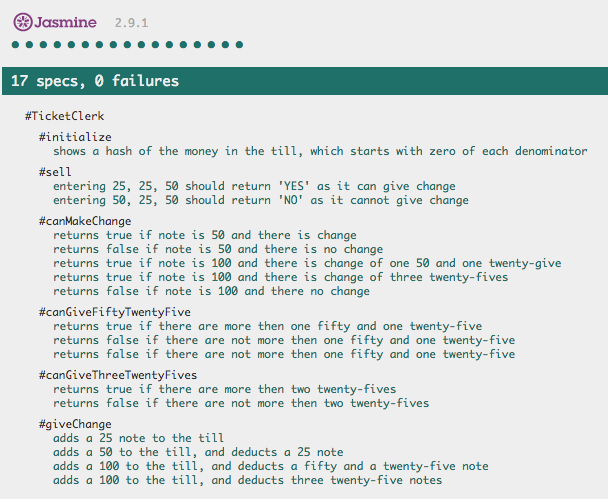Click the Jasmine logo
Viewport: 608px width, 502px height.
[55, 20]
